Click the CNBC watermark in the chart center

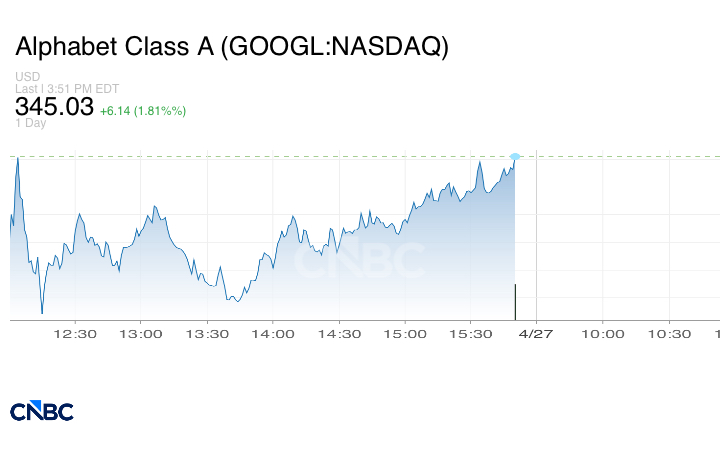tap(360, 262)
